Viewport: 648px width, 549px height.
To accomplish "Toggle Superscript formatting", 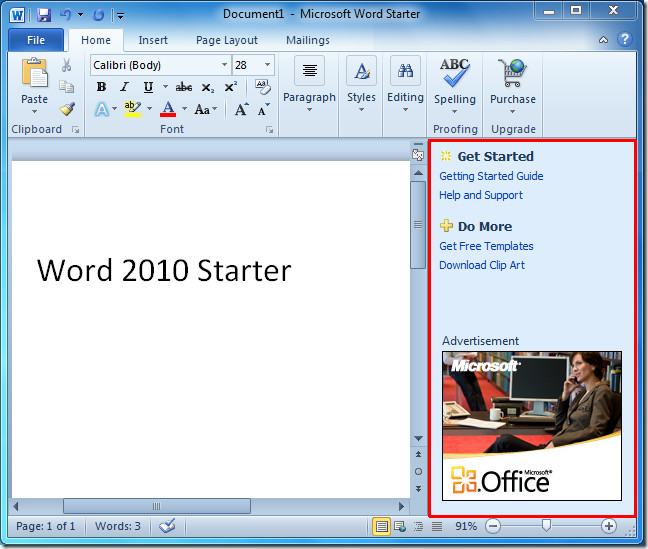I will (231, 87).
